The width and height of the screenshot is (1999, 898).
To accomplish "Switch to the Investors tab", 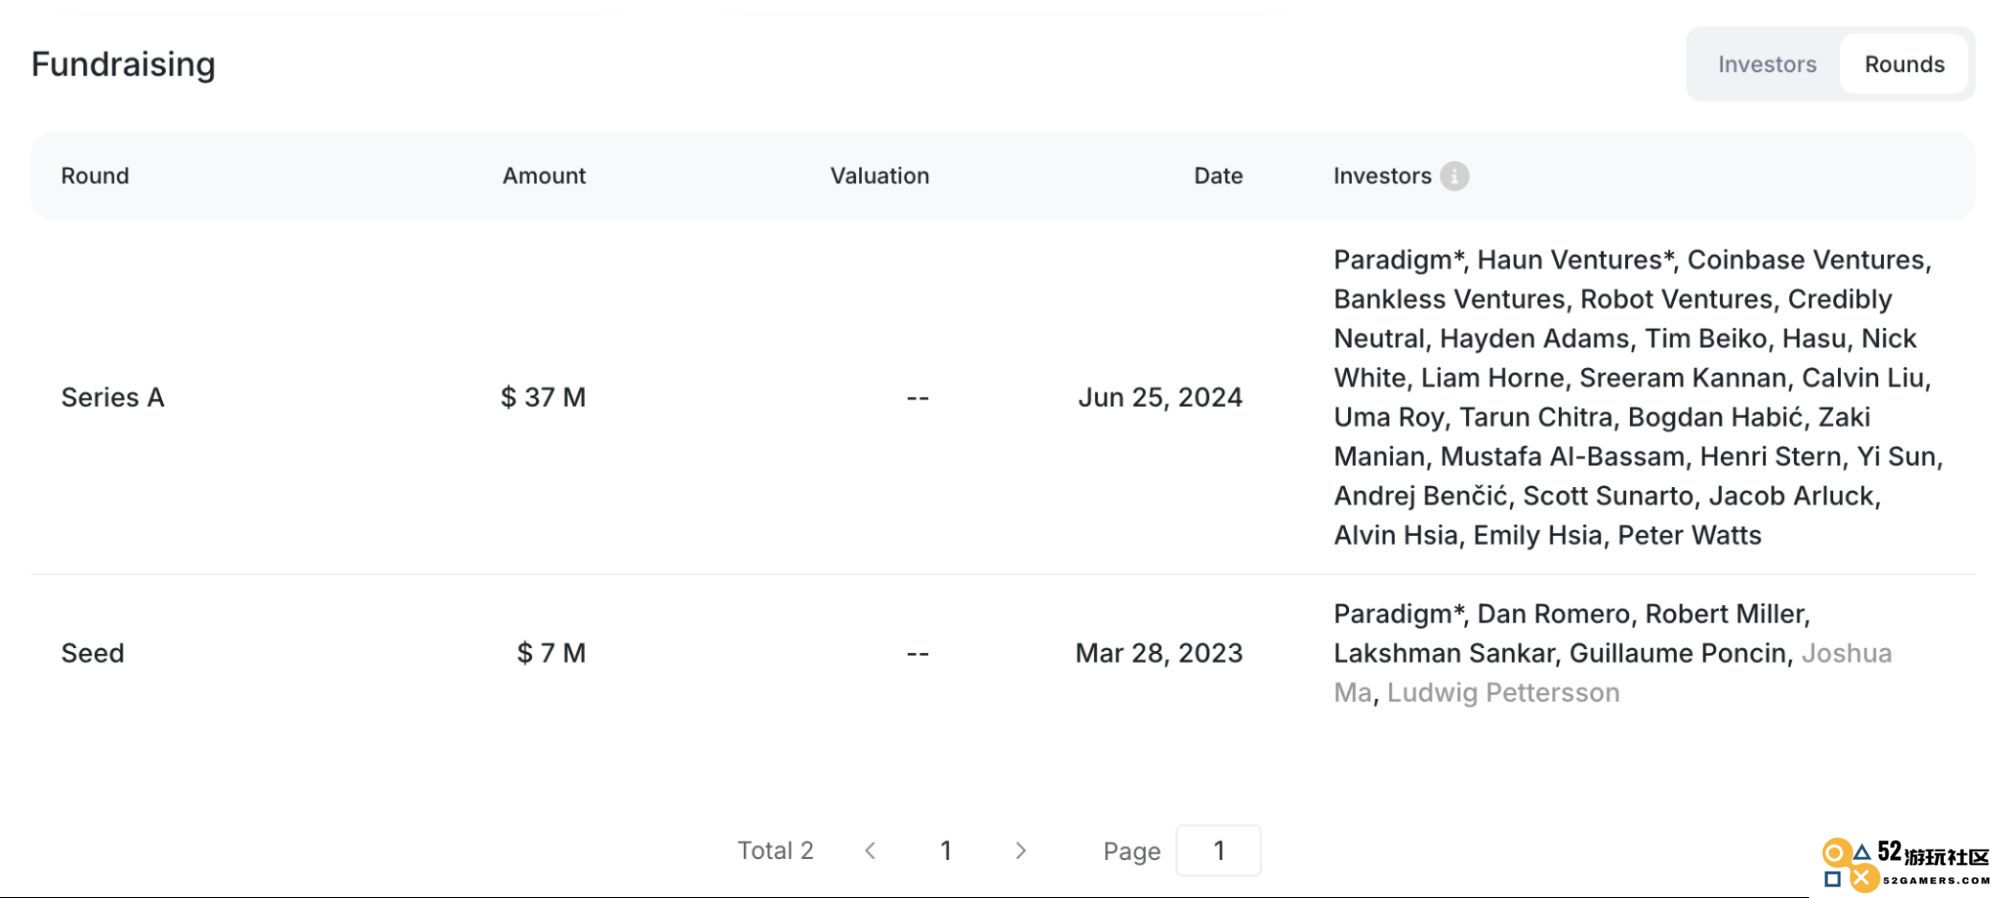I will tap(1766, 64).
